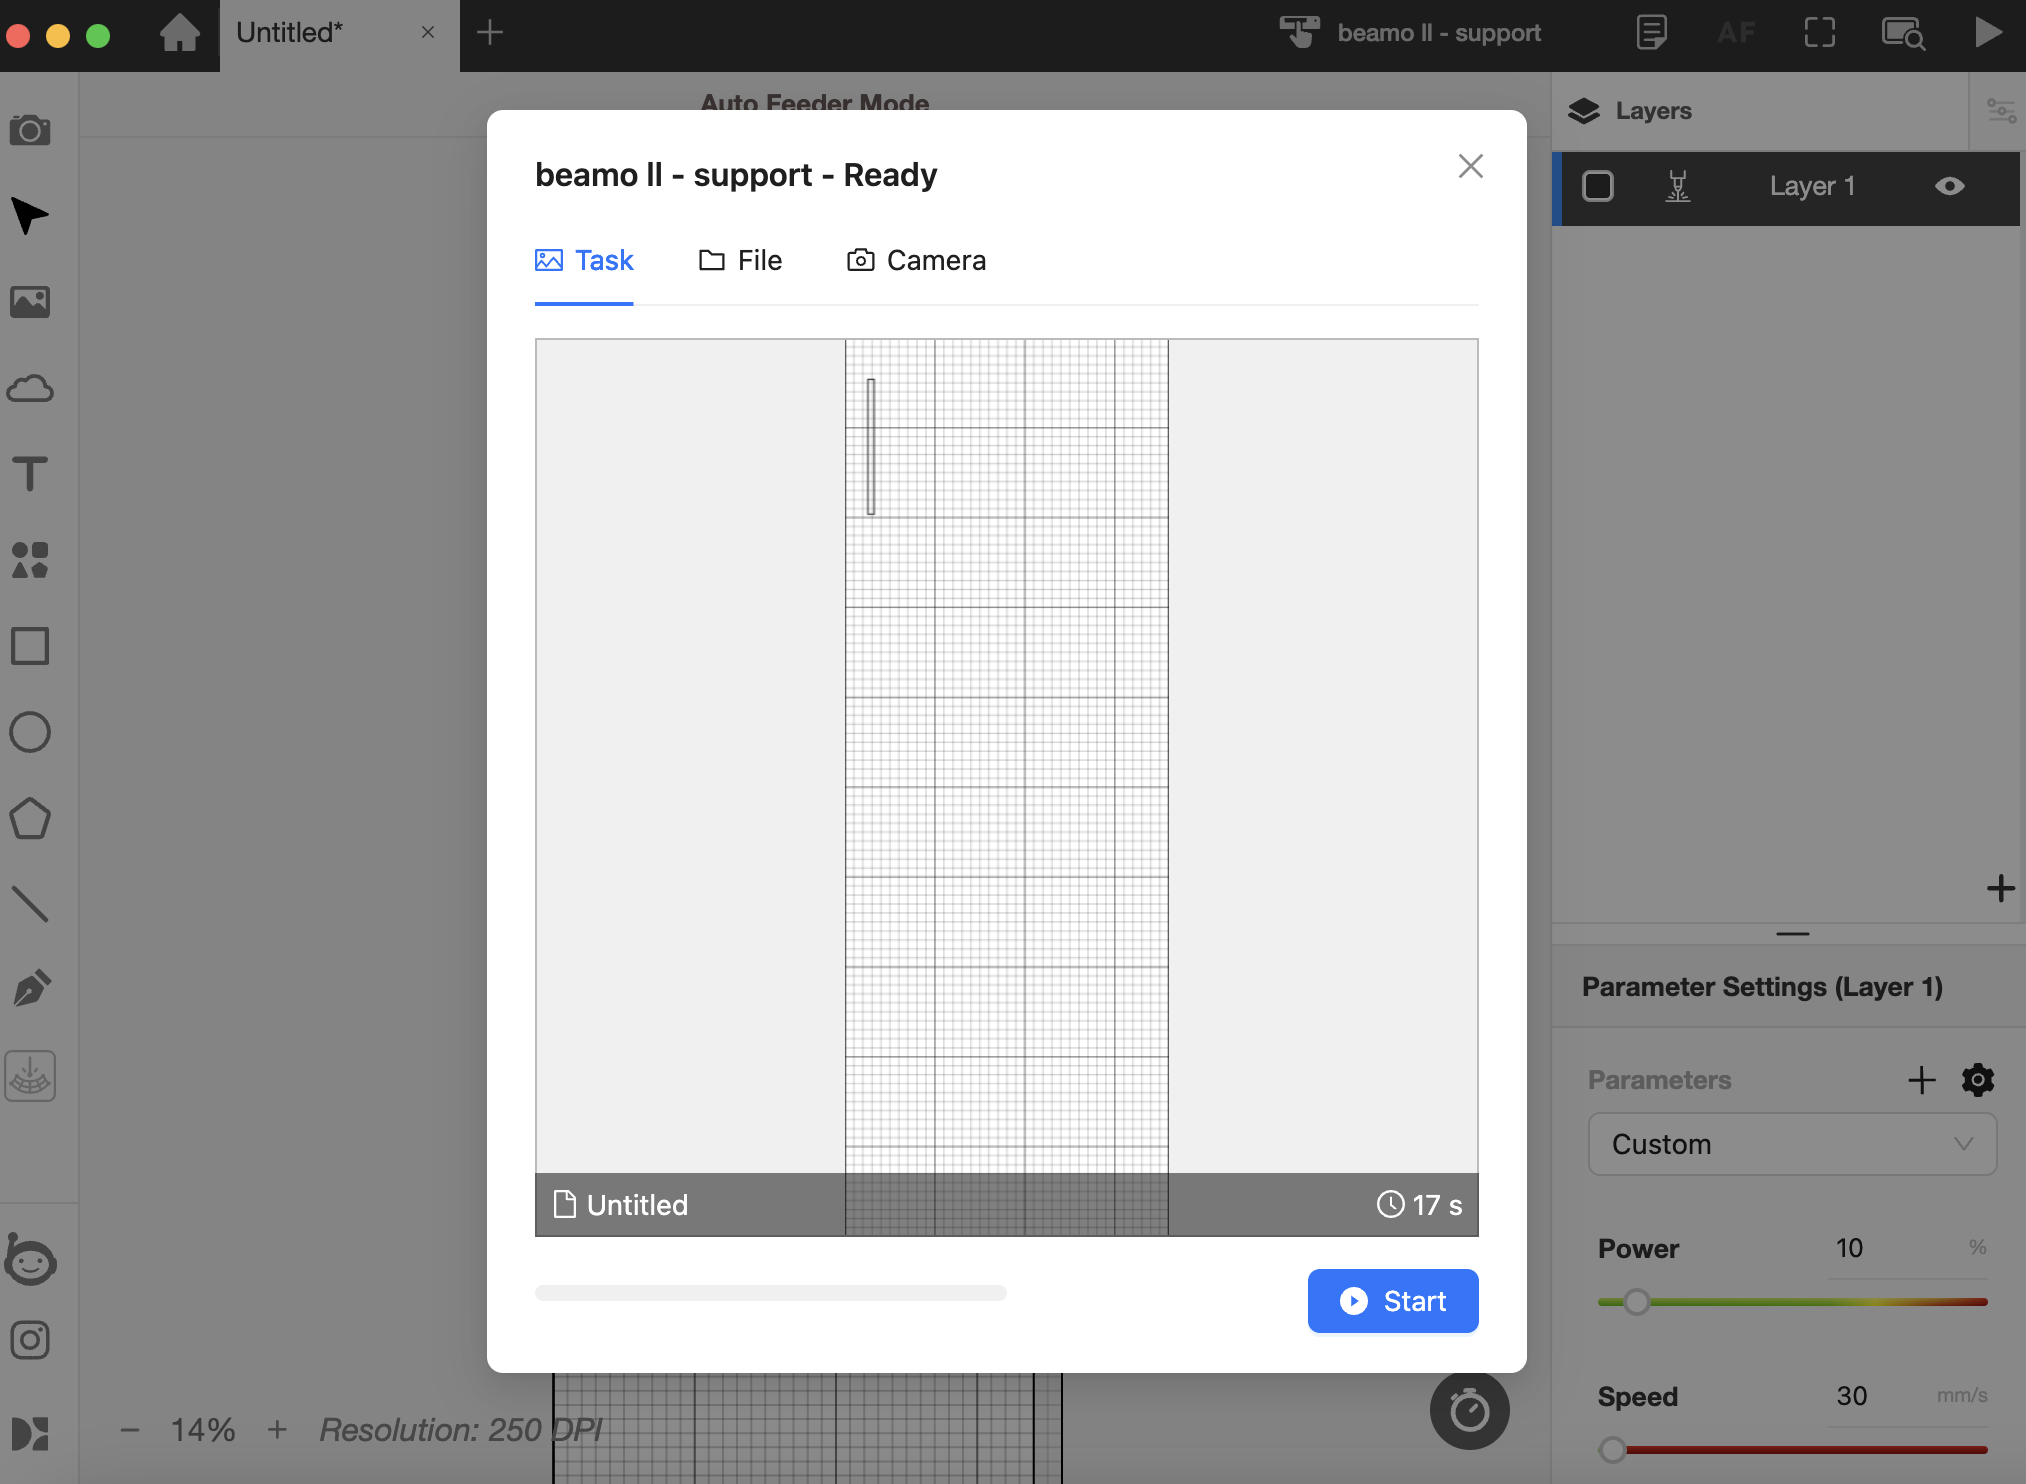2026x1484 pixels.
Task: Open the path preview magnifier icon
Action: click(x=1904, y=33)
